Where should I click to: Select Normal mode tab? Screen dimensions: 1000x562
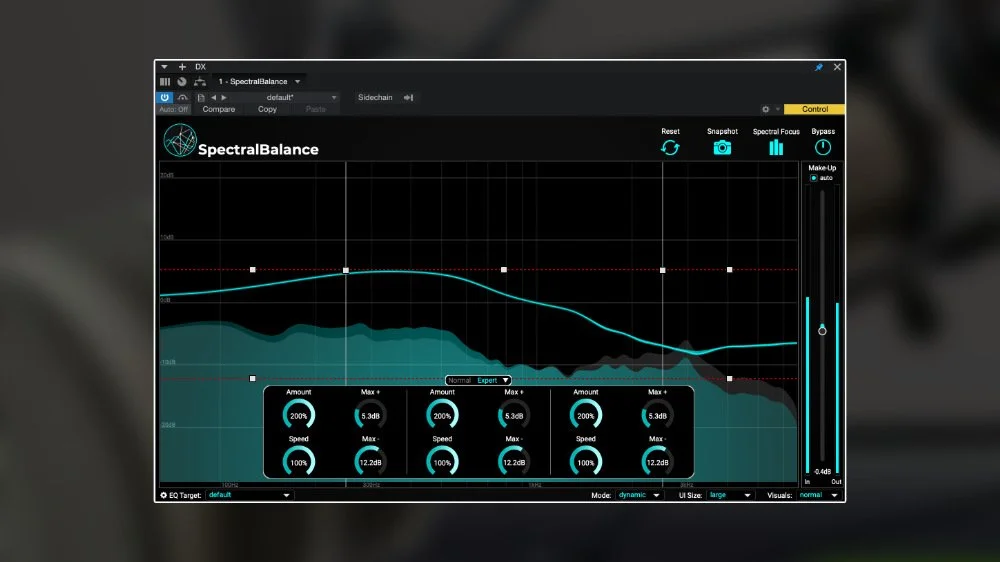459,380
